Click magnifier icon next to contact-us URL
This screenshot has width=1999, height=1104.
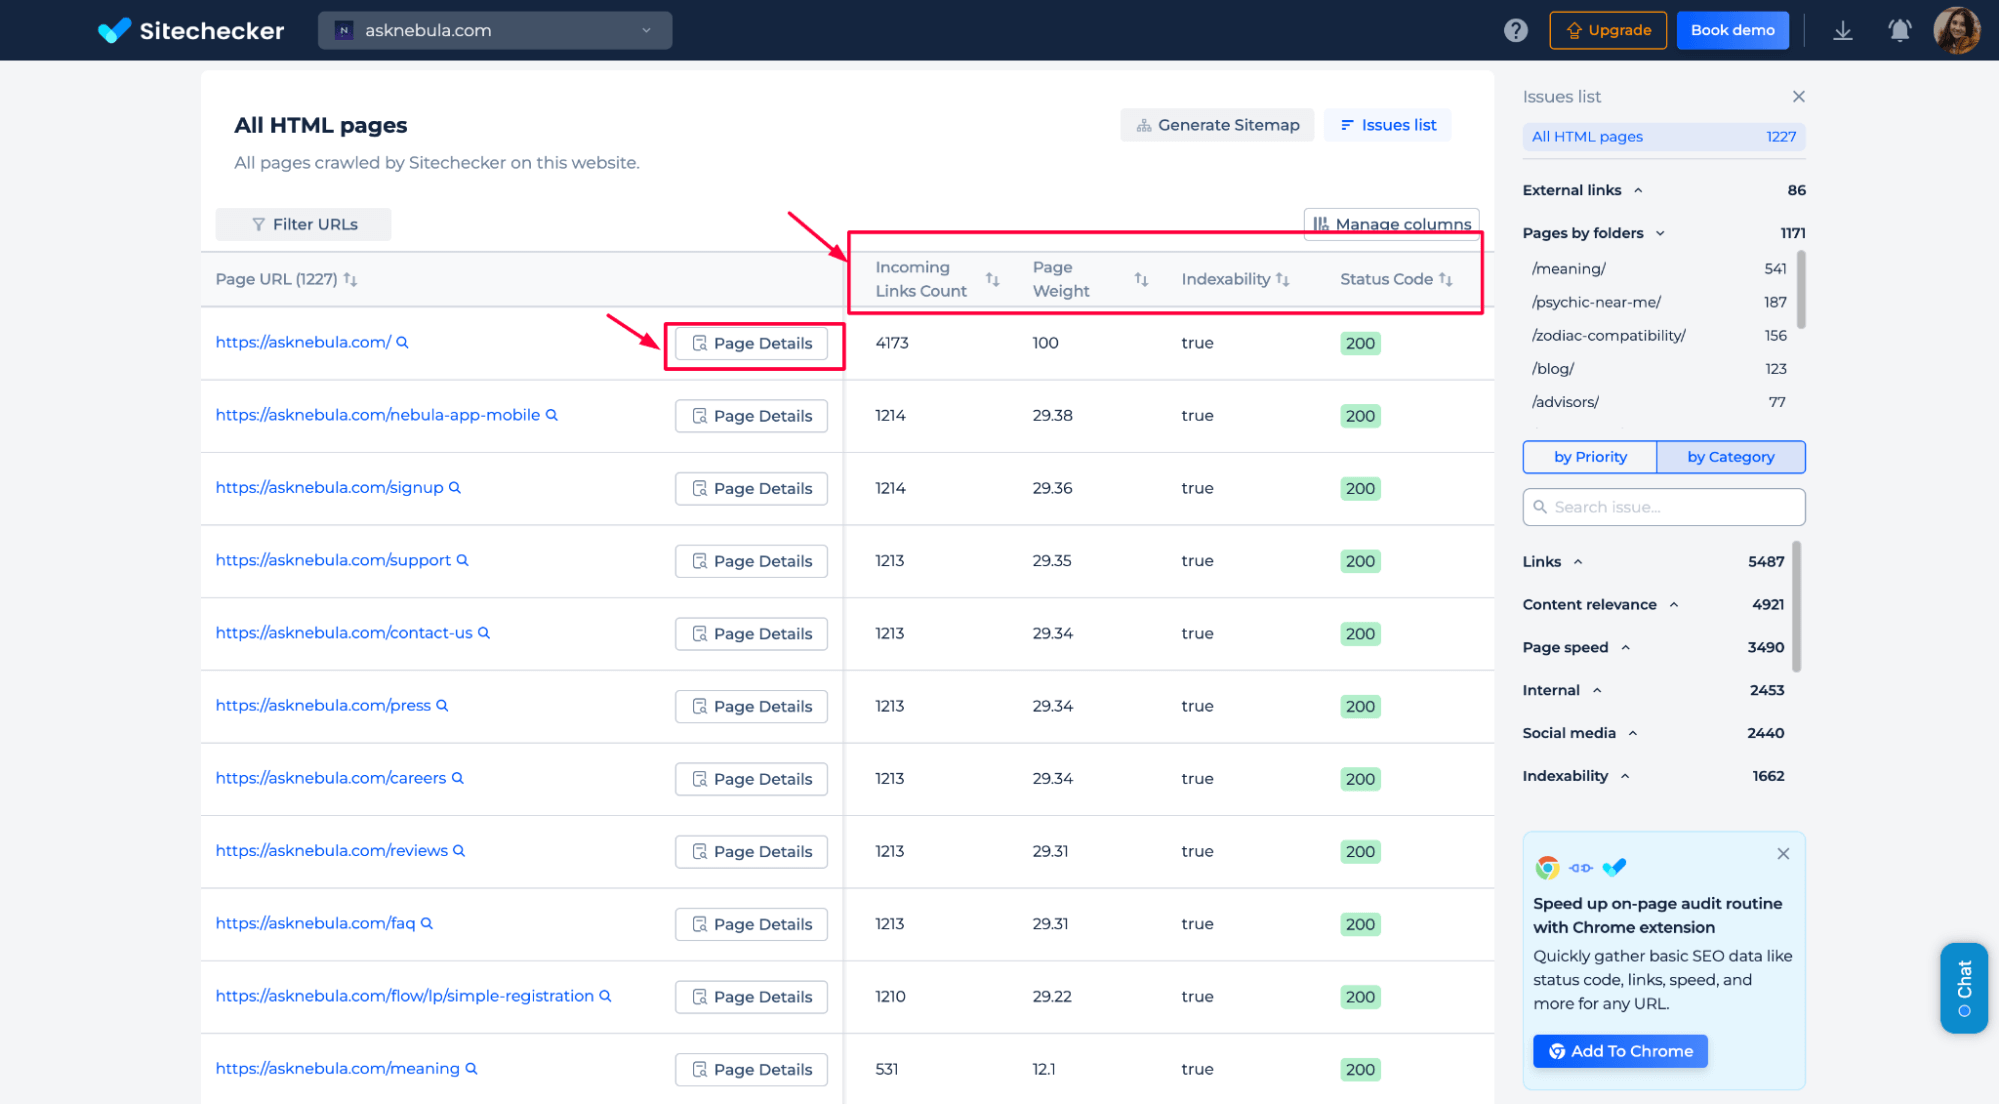pyautogui.click(x=483, y=633)
